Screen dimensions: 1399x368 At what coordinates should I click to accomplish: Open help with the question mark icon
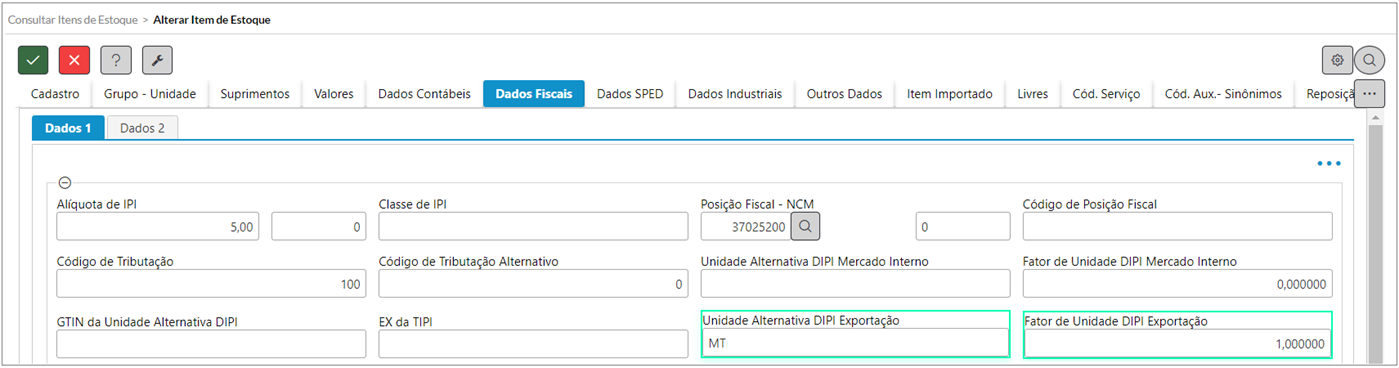(116, 60)
